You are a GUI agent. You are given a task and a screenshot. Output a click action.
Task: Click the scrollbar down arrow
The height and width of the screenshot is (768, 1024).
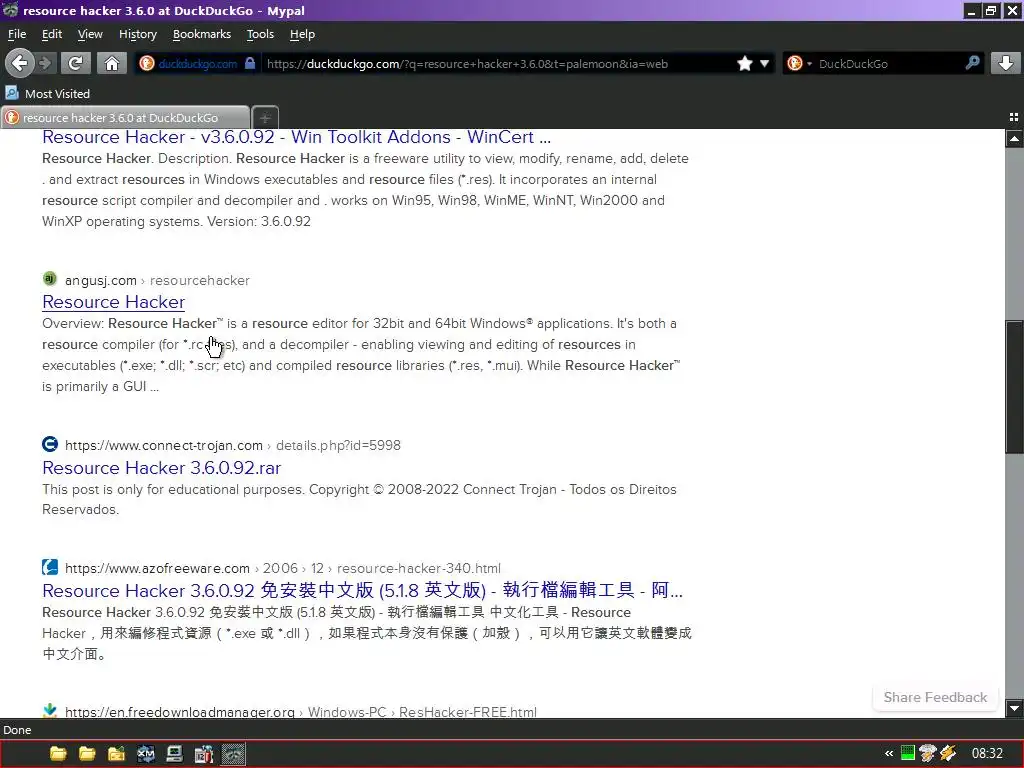click(1014, 708)
